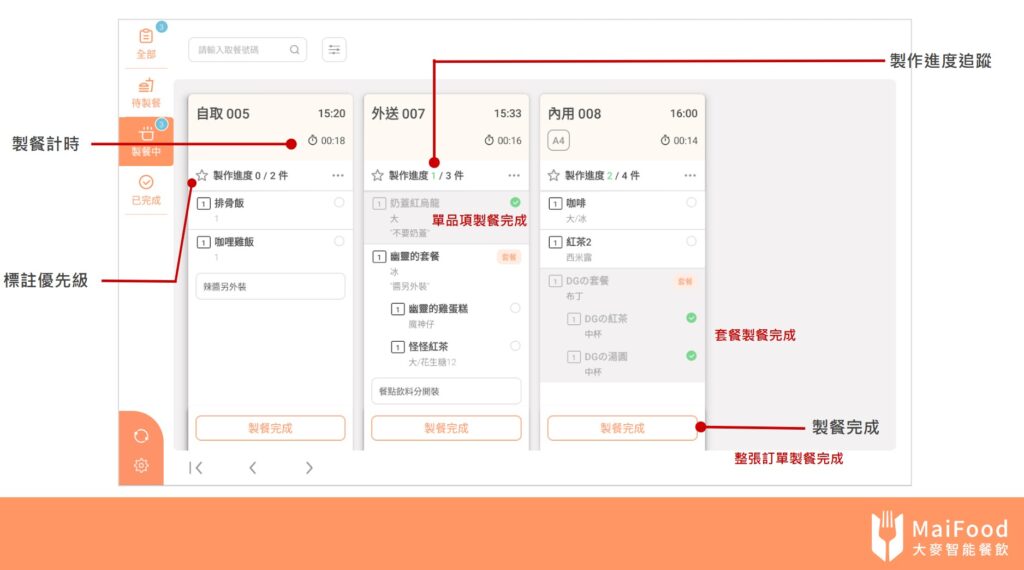The width and height of the screenshot is (1024, 570).
Task: Star order 自取 005 as priority
Action: 202,175
